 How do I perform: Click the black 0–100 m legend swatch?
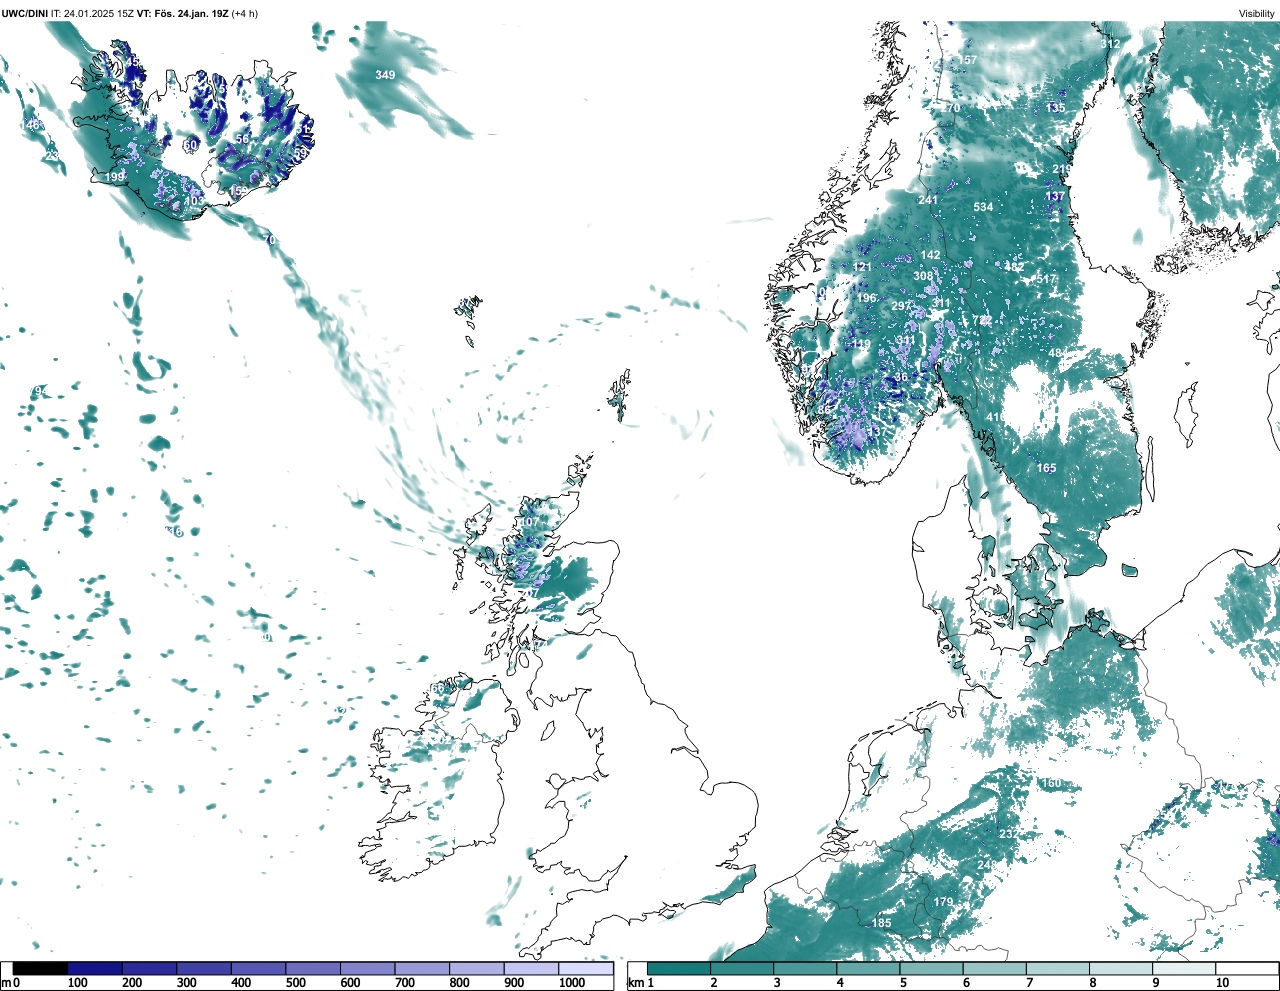pos(40,969)
